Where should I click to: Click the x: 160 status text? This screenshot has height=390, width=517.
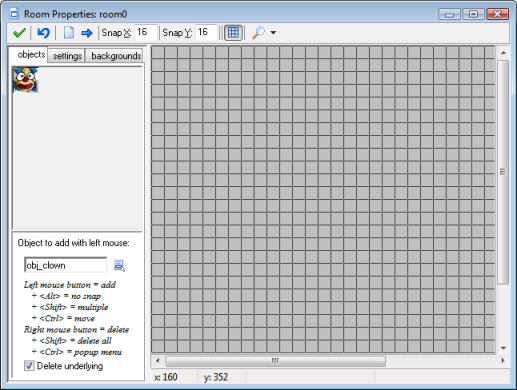(x=166, y=377)
